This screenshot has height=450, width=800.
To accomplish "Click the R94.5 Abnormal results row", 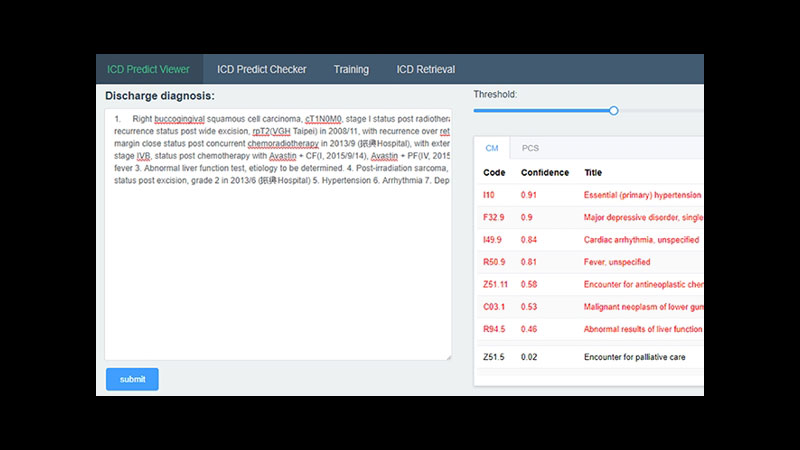I will [590, 329].
